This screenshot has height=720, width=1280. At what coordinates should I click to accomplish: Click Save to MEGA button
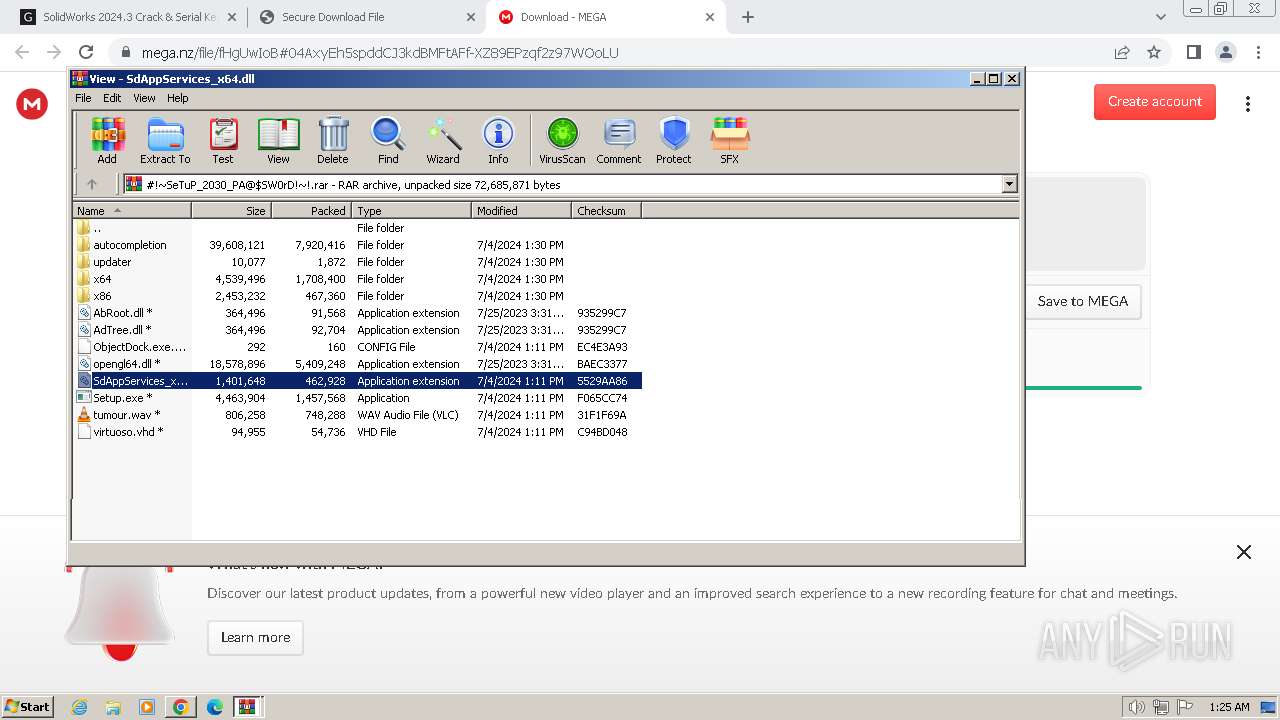coord(1083,301)
